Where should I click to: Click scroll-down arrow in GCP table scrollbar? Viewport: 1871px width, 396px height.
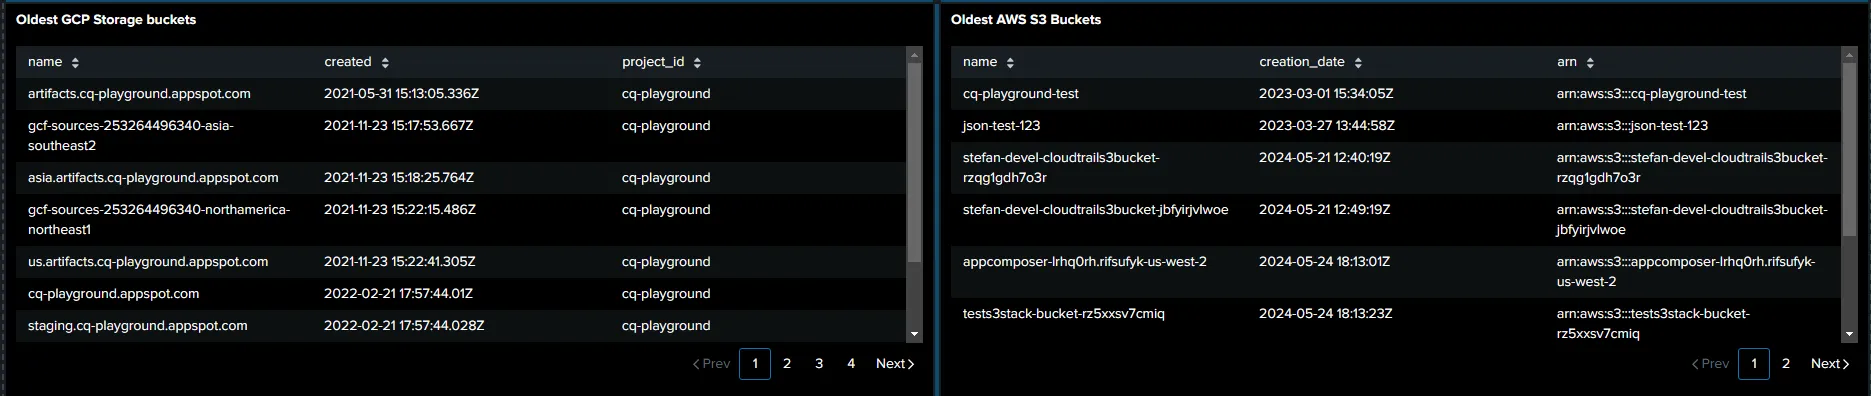(914, 334)
